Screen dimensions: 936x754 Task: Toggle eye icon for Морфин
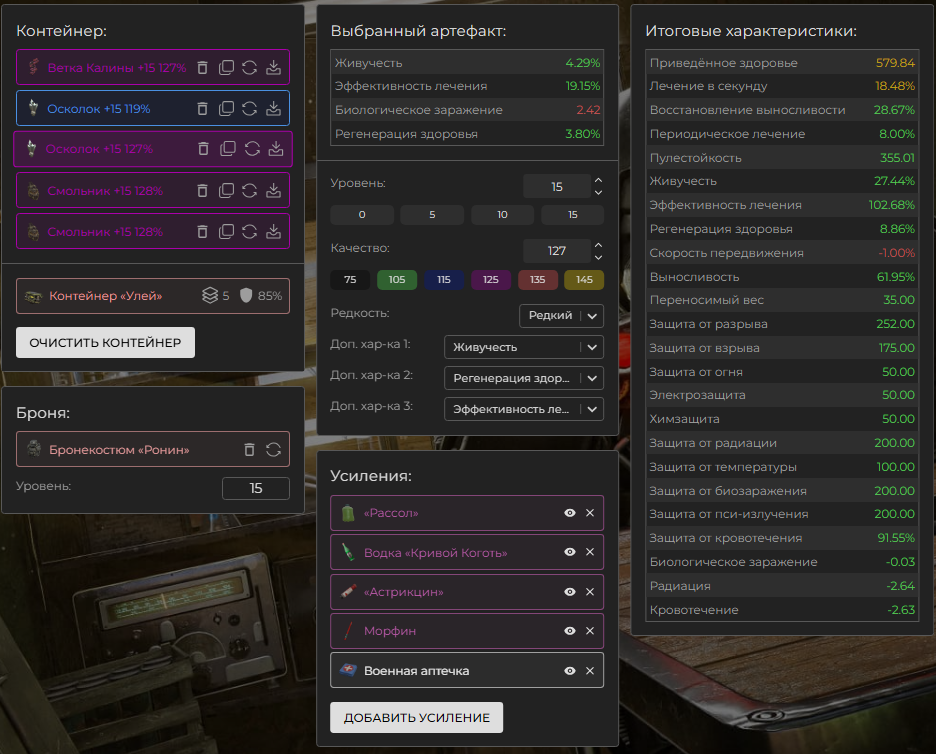570,631
